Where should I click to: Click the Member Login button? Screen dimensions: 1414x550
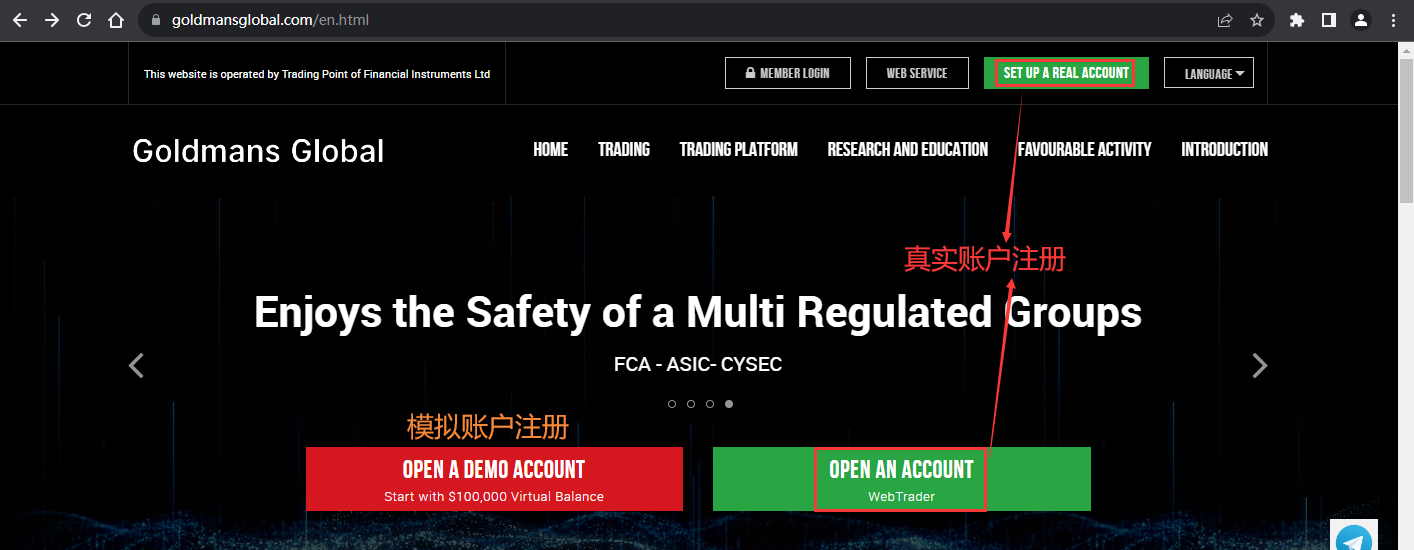[788, 73]
